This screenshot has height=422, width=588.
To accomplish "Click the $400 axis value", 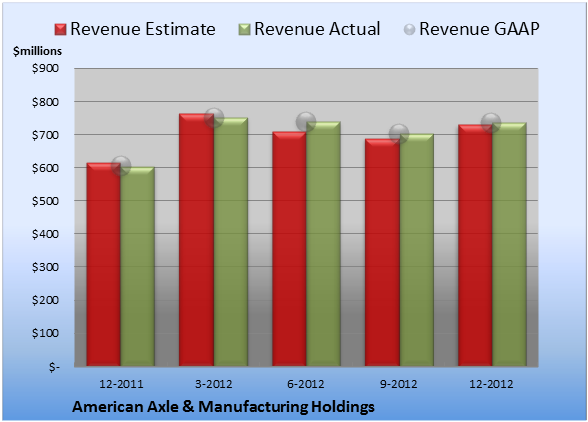I will 45,234.
